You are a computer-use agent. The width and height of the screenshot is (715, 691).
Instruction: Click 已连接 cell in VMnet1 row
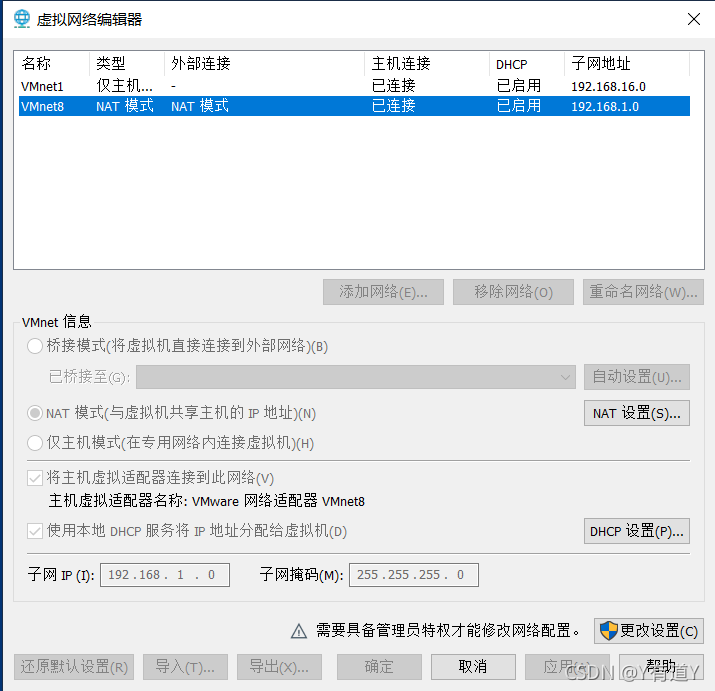(x=394, y=86)
